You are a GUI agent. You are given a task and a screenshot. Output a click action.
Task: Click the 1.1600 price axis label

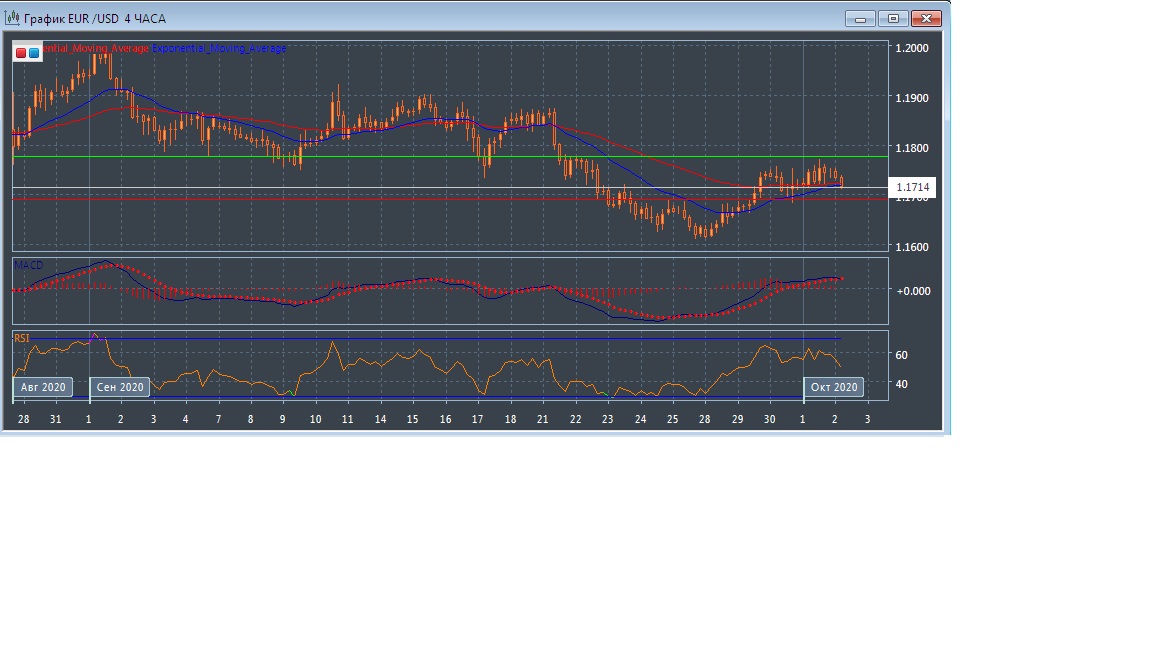[912, 247]
